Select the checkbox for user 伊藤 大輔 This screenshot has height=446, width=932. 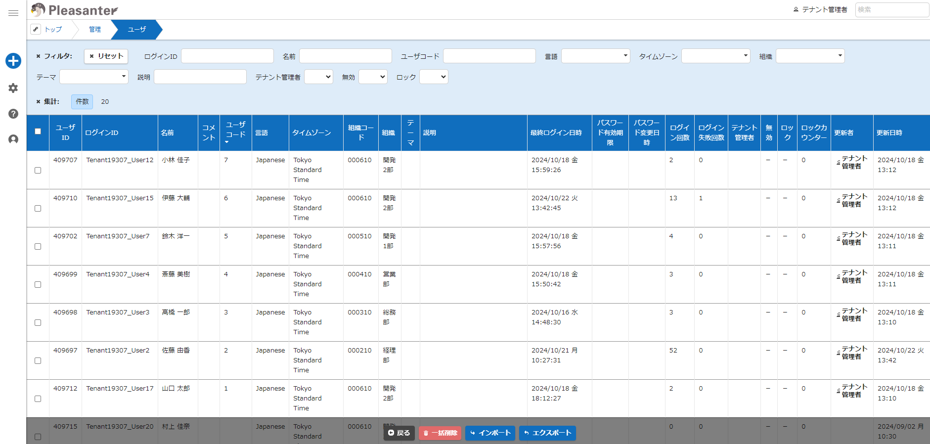coord(38,208)
